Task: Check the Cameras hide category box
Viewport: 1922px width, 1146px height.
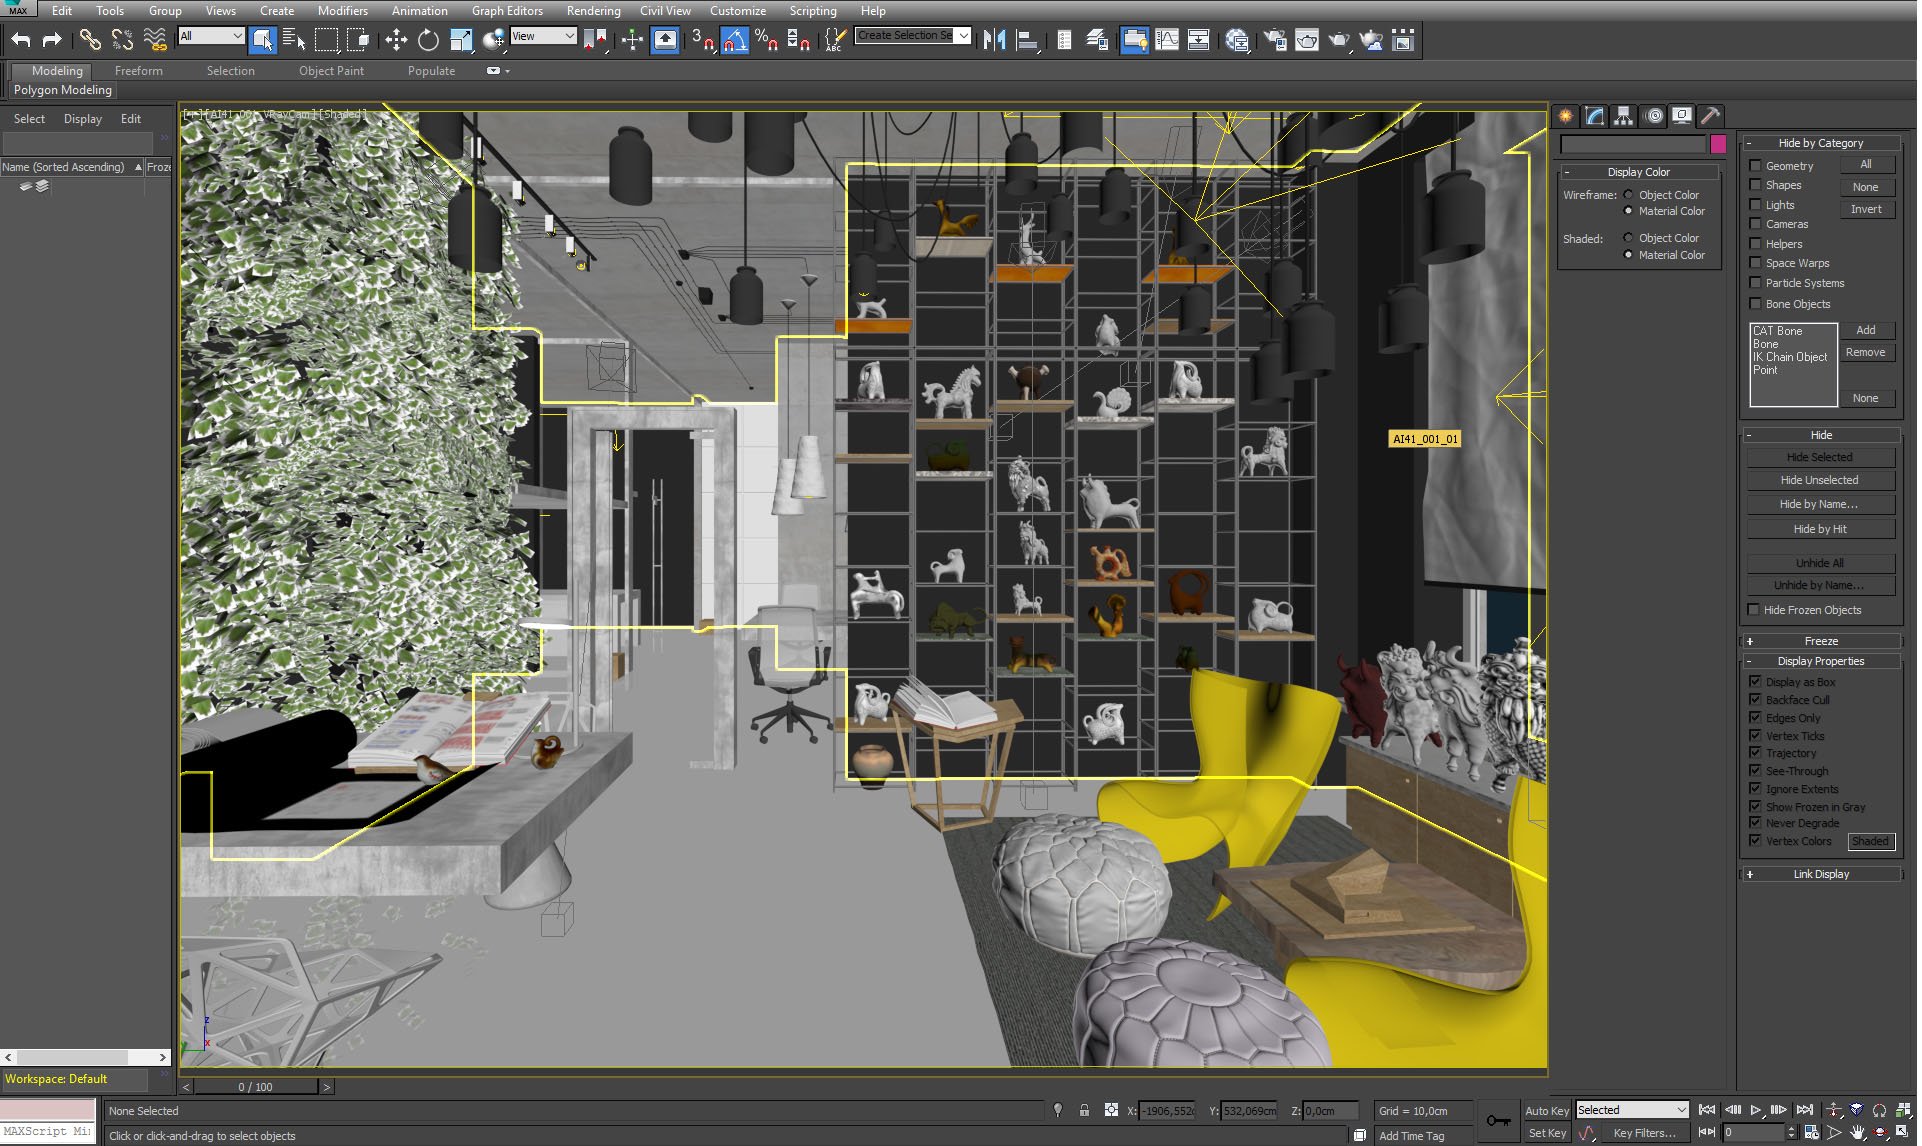Action: click(1755, 224)
